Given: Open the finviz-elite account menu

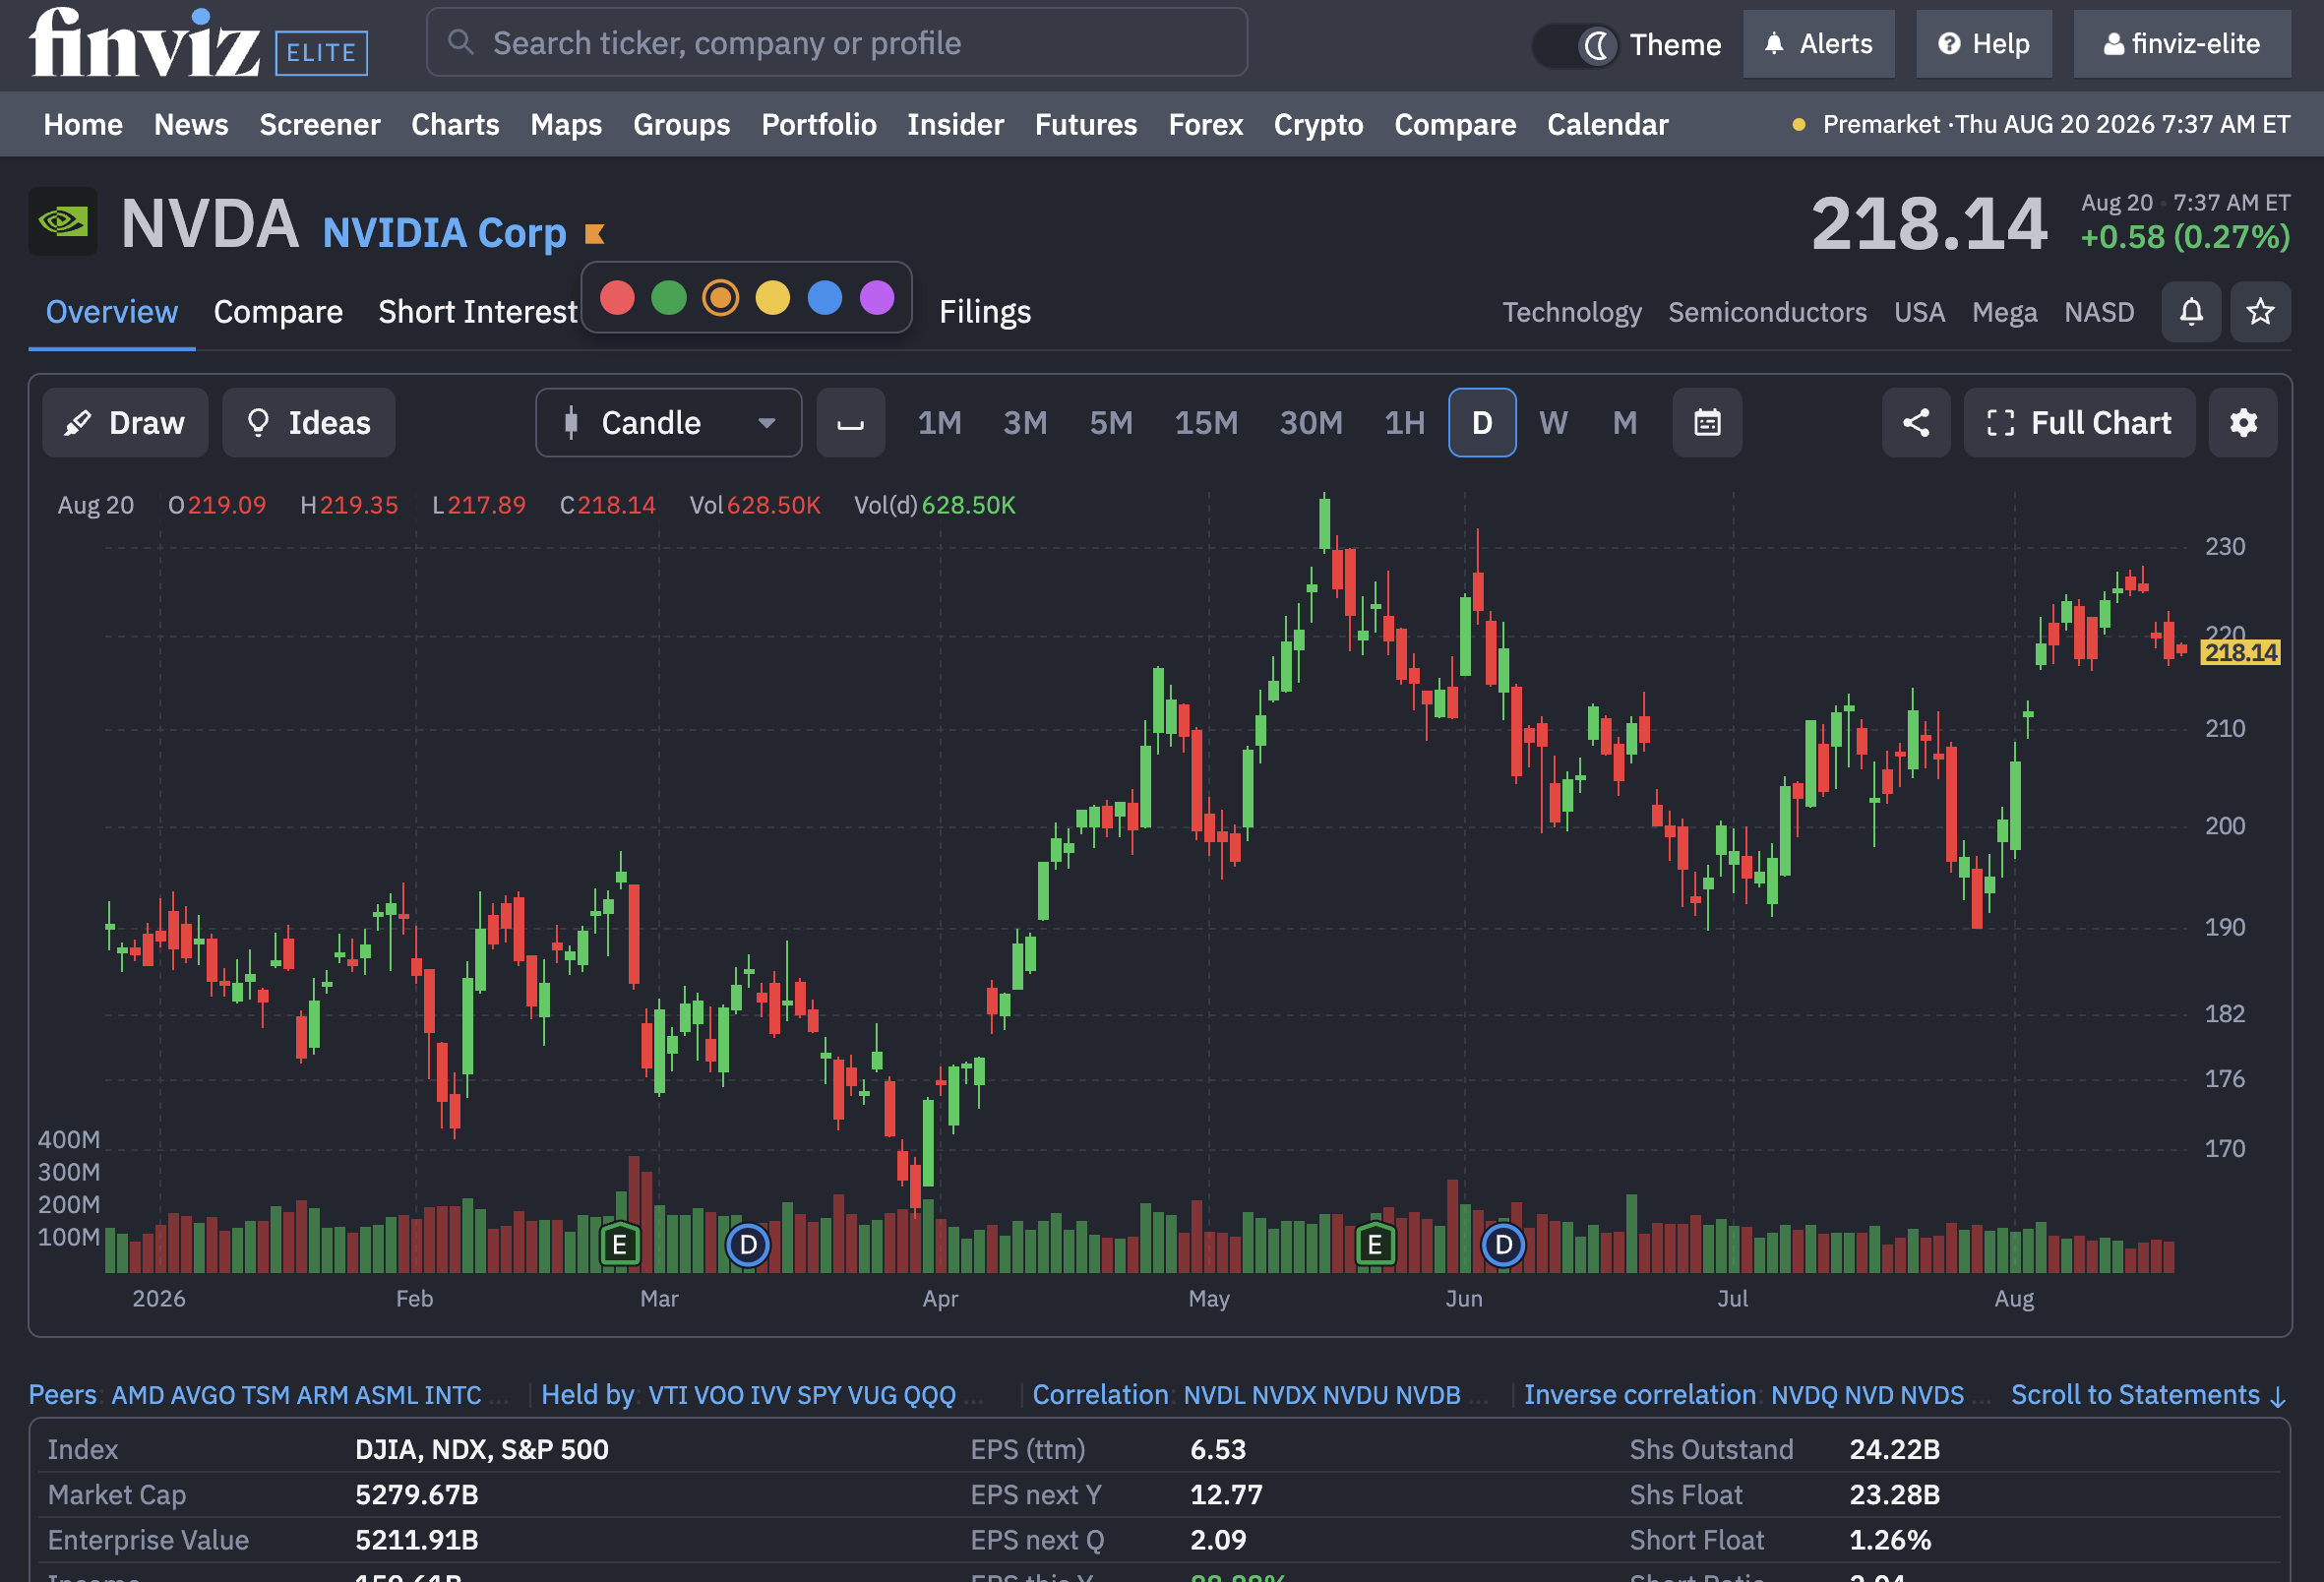Looking at the screenshot, I should tap(2182, 44).
